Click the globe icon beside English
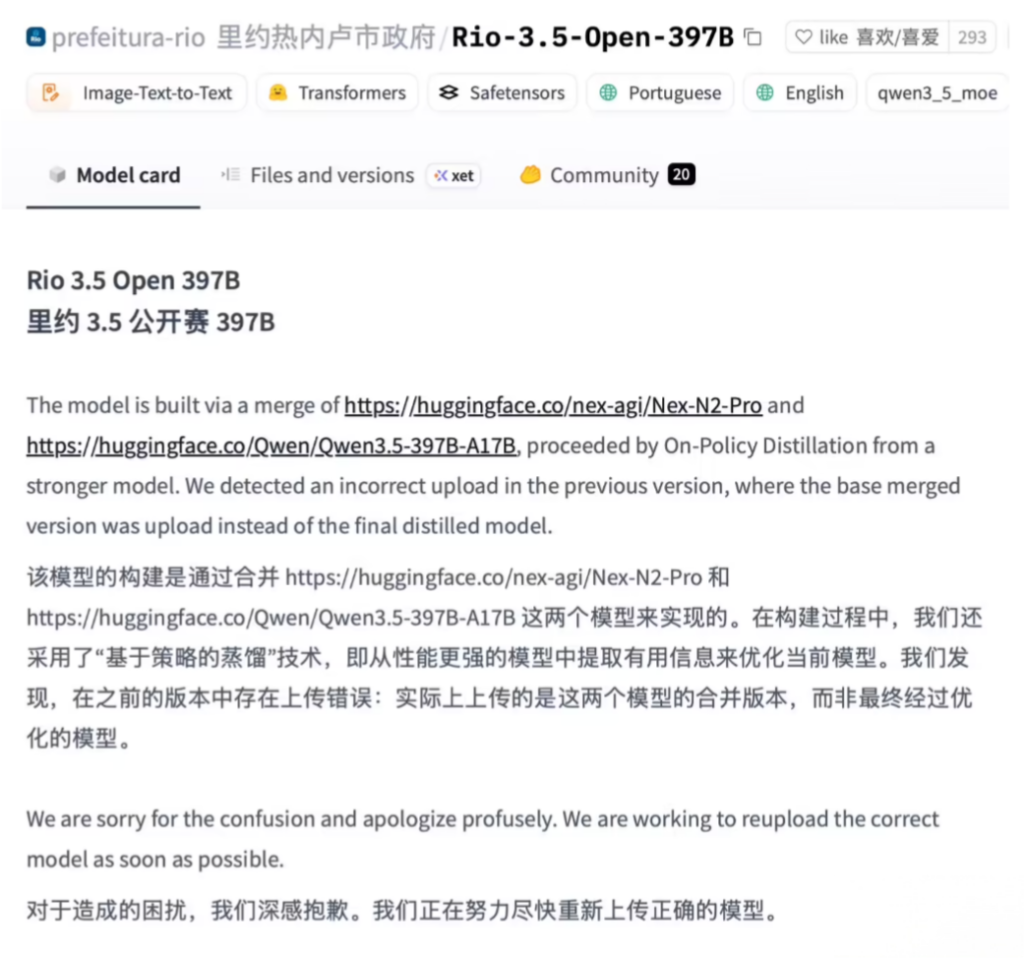 point(765,93)
